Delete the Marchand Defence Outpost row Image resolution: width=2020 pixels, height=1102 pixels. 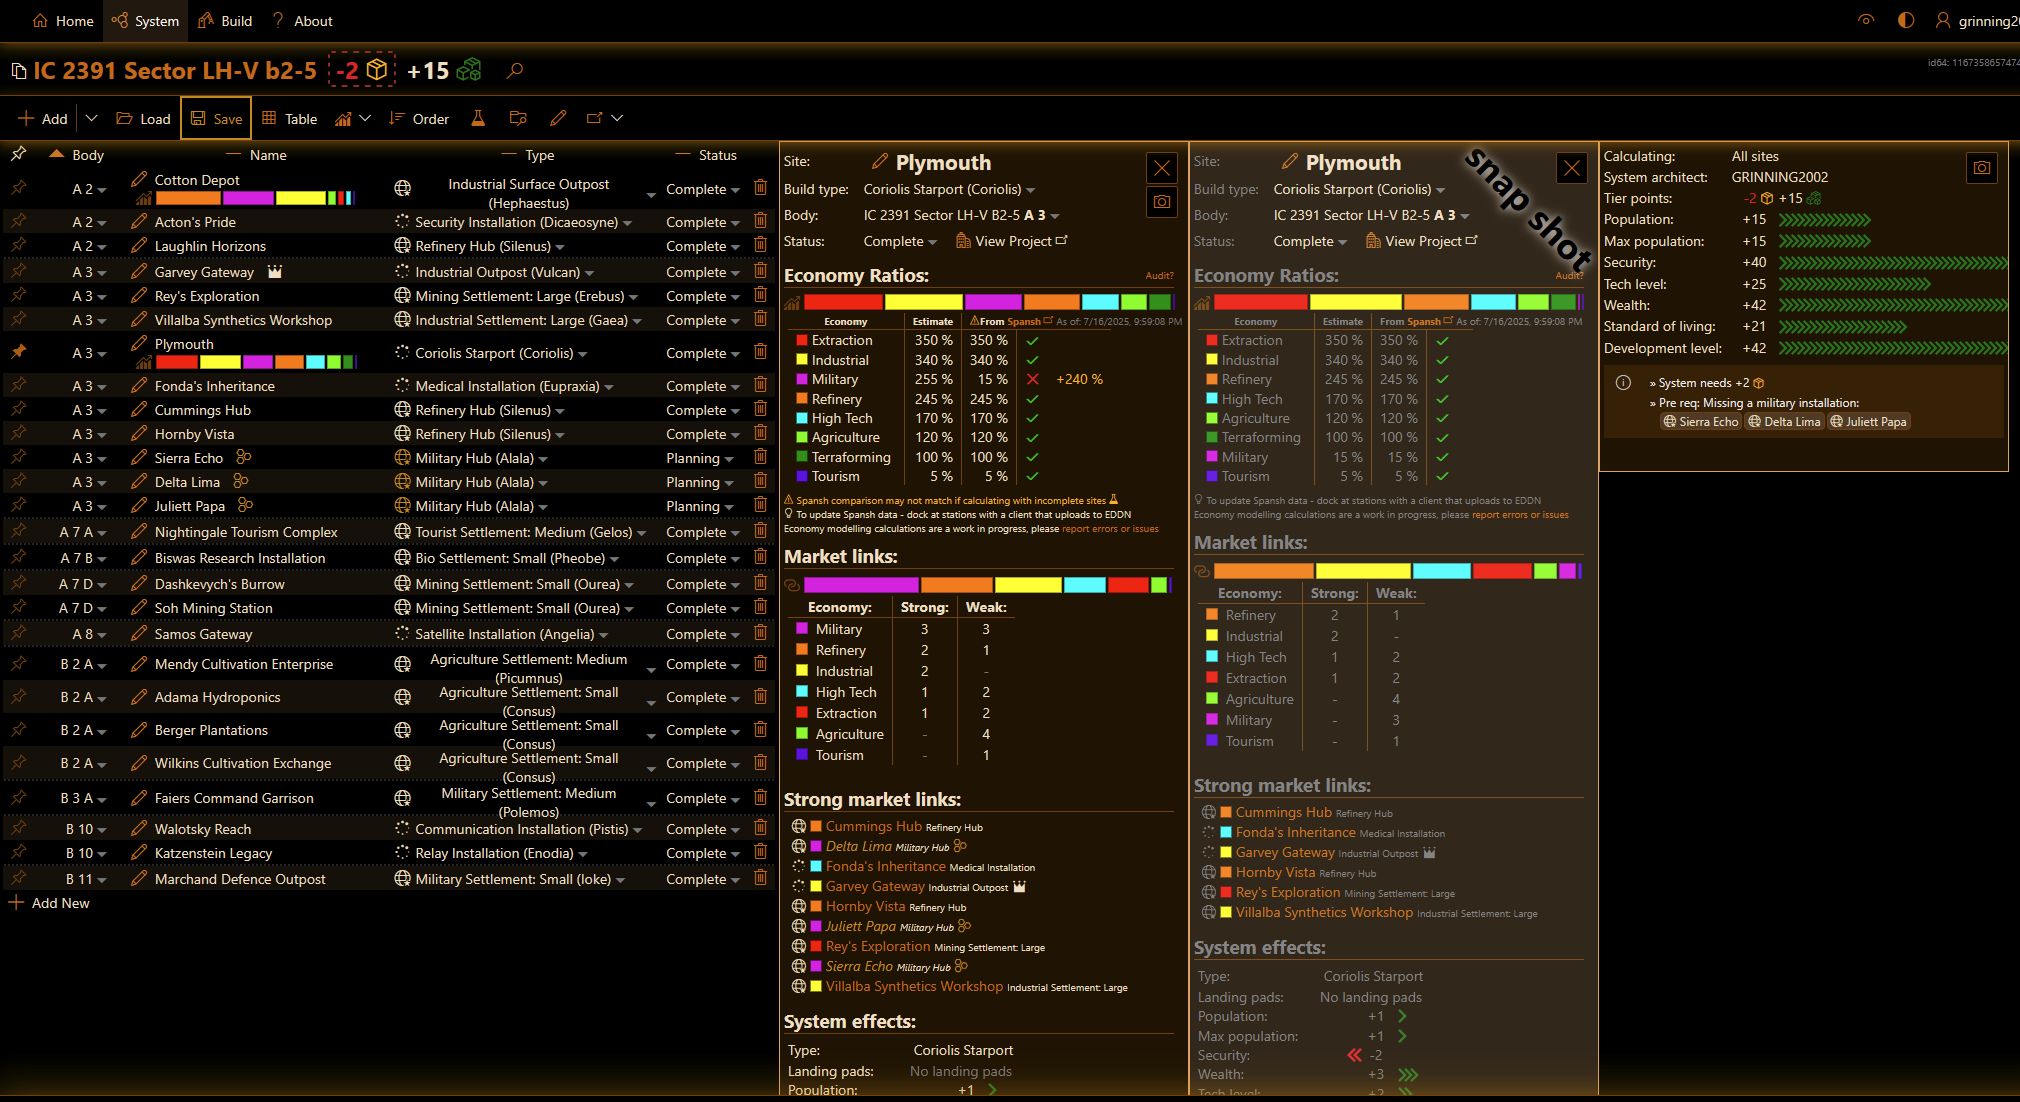[760, 878]
